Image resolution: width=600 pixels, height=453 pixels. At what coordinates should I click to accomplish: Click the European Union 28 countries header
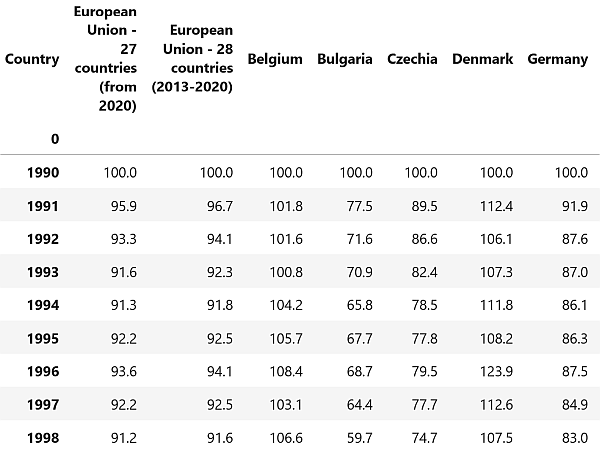tap(192, 59)
